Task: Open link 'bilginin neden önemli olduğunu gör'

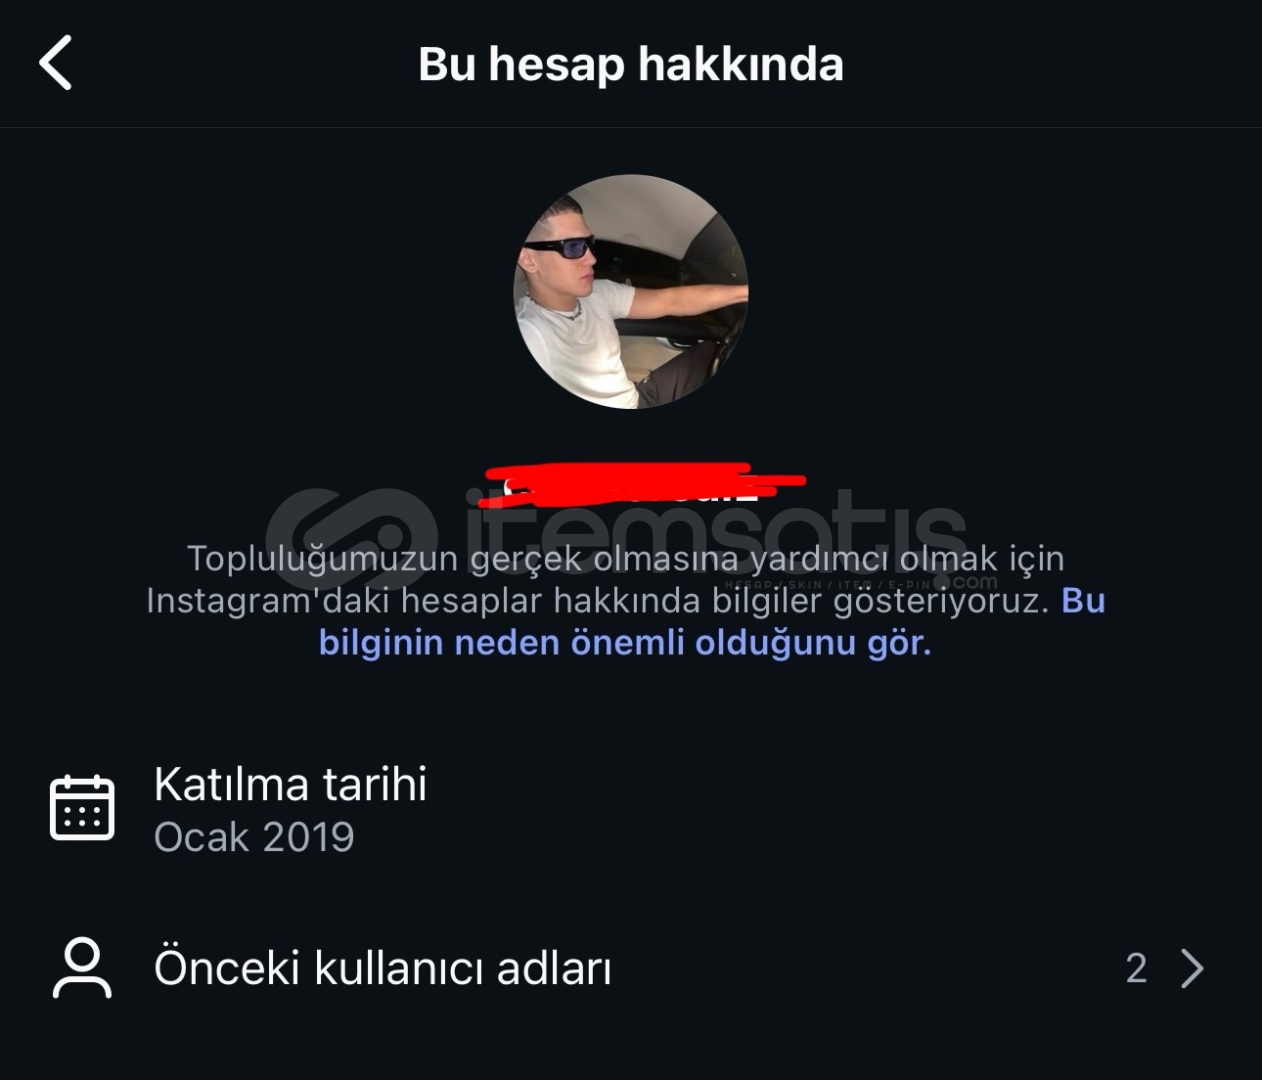Action: (x=625, y=642)
